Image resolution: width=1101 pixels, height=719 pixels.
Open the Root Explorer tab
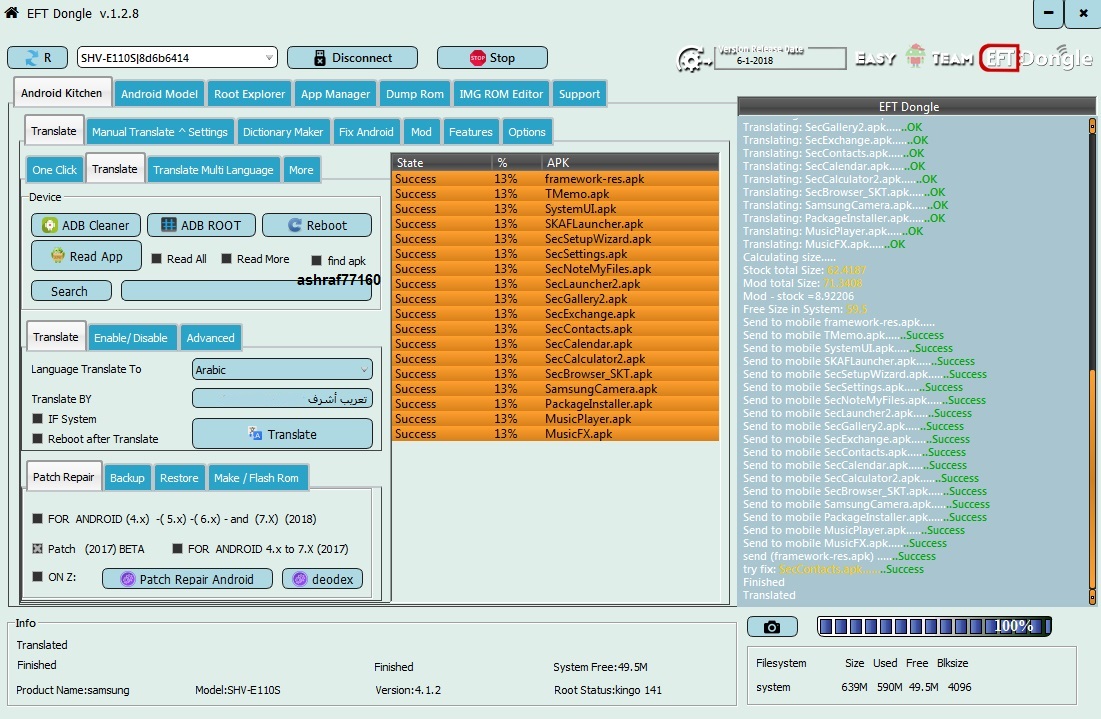click(x=249, y=94)
